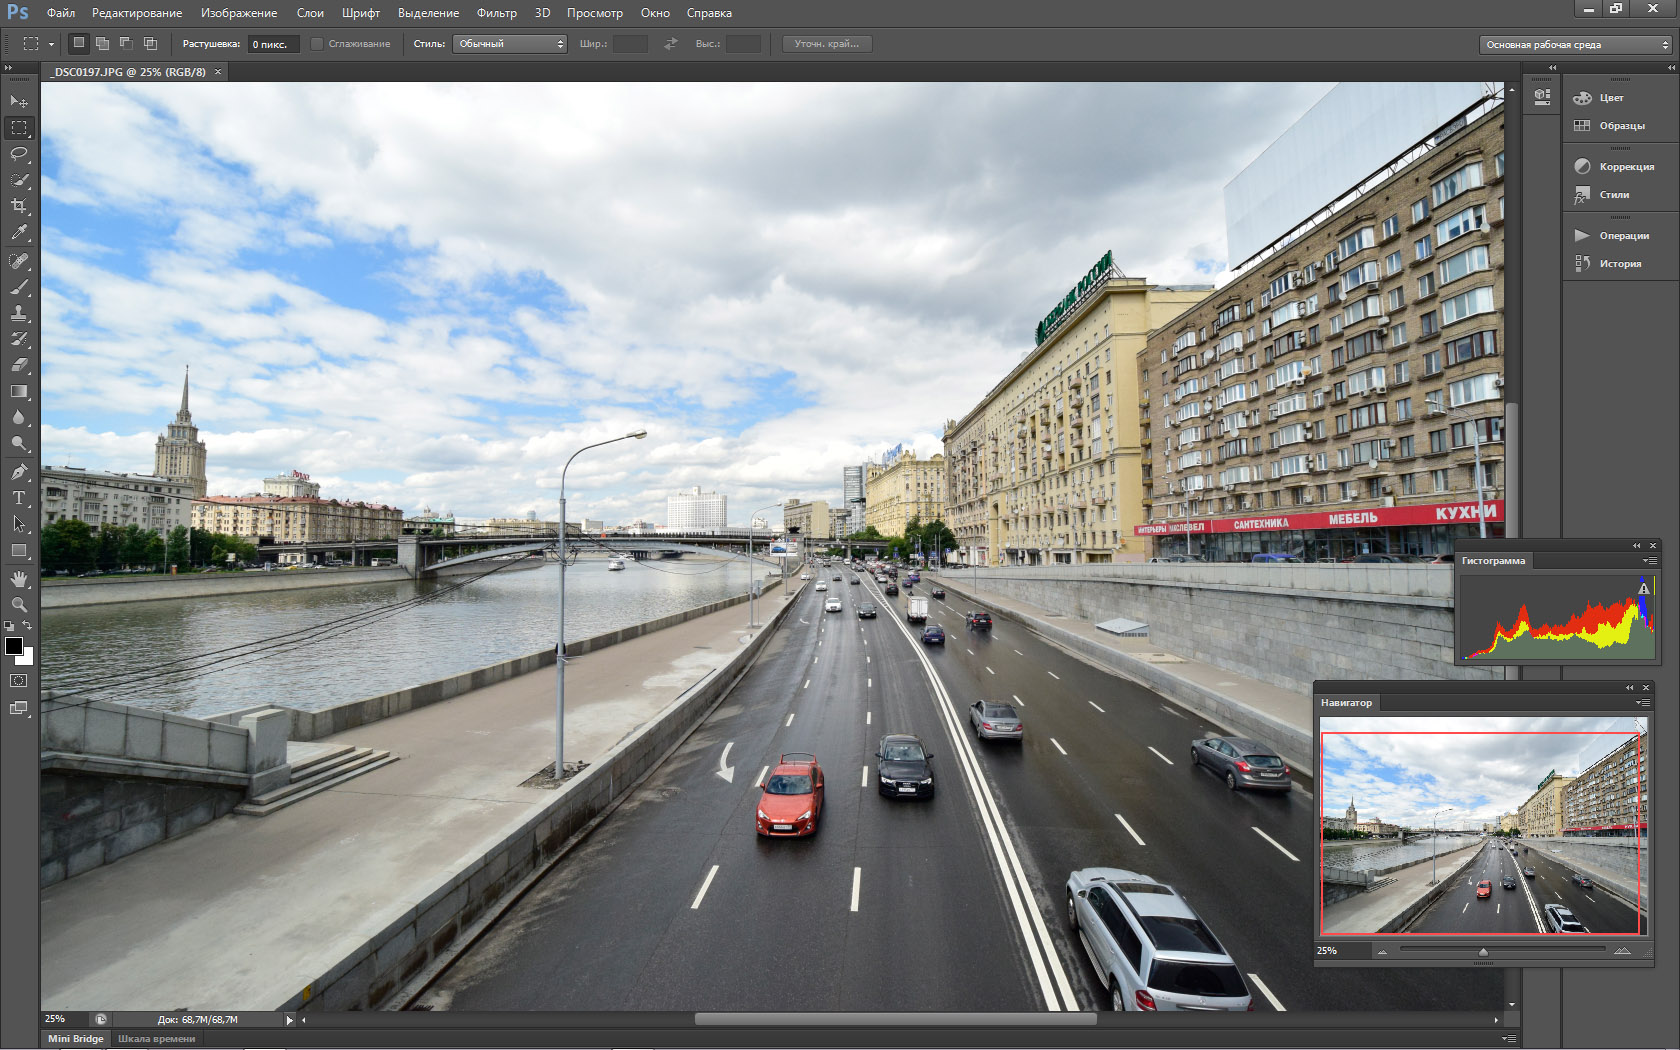Click the background color swatch
Image resolution: width=1680 pixels, height=1050 pixels.
click(x=27, y=658)
